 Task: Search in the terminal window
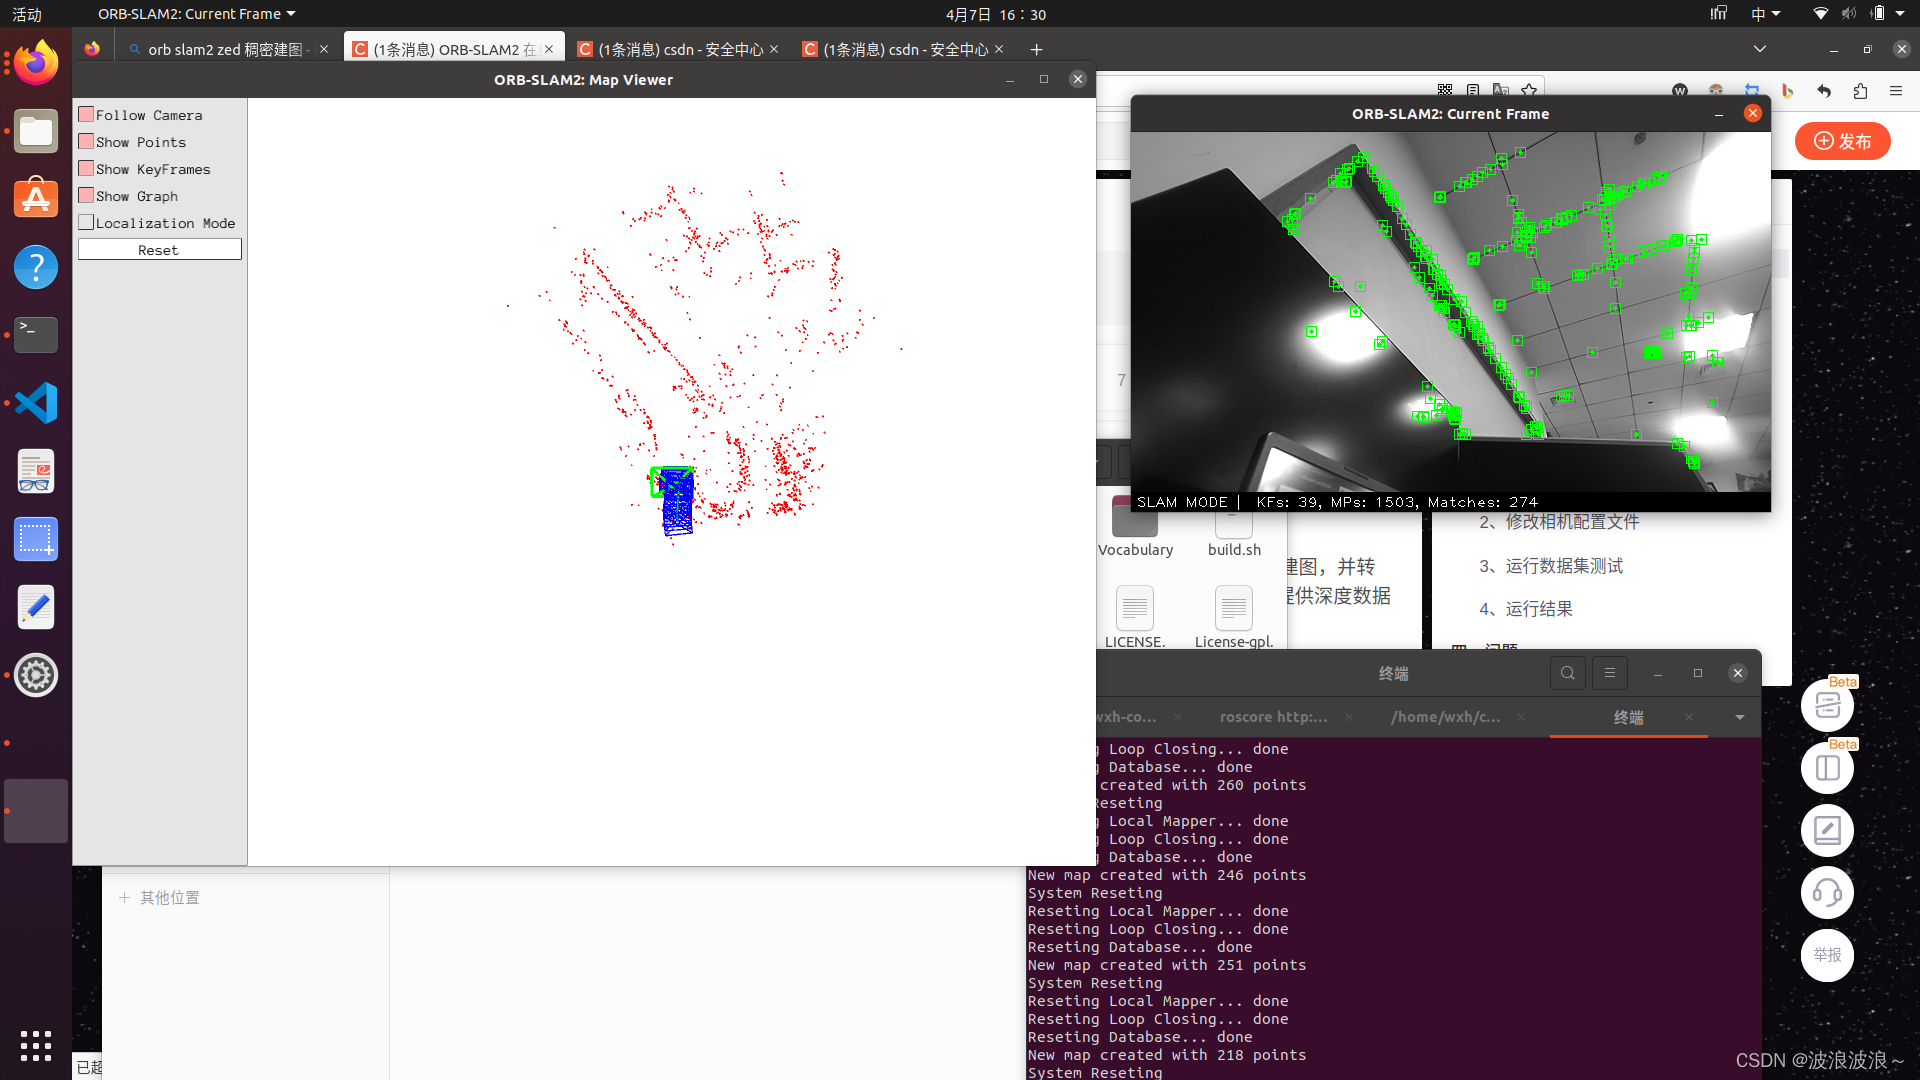click(x=1568, y=673)
